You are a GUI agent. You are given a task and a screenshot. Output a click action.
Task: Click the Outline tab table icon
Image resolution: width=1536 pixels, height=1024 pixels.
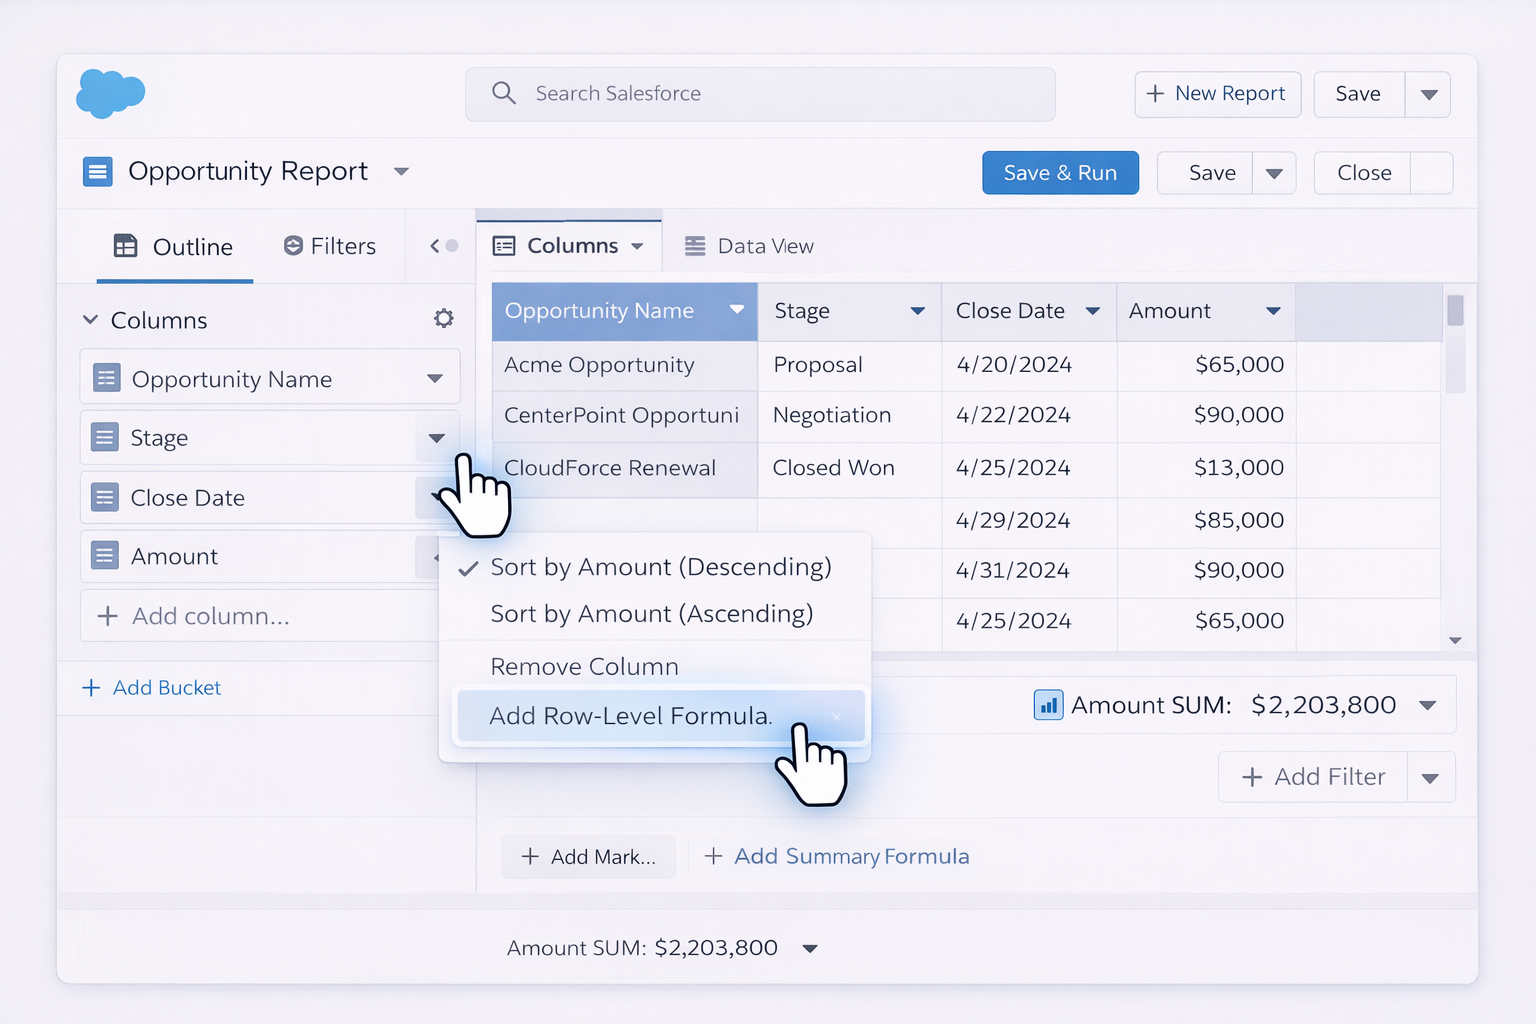[125, 246]
